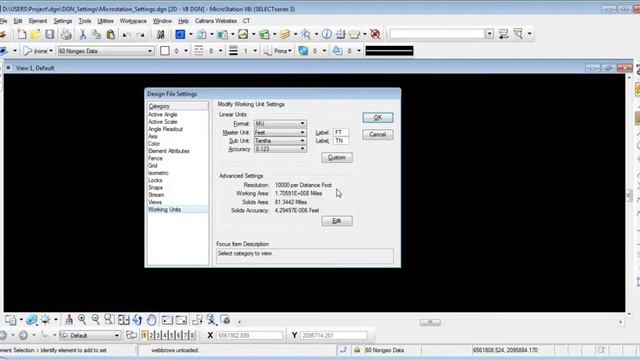Click the Element Information (i) icon
The height and width of the screenshot is (360, 640).
click(x=327, y=34)
